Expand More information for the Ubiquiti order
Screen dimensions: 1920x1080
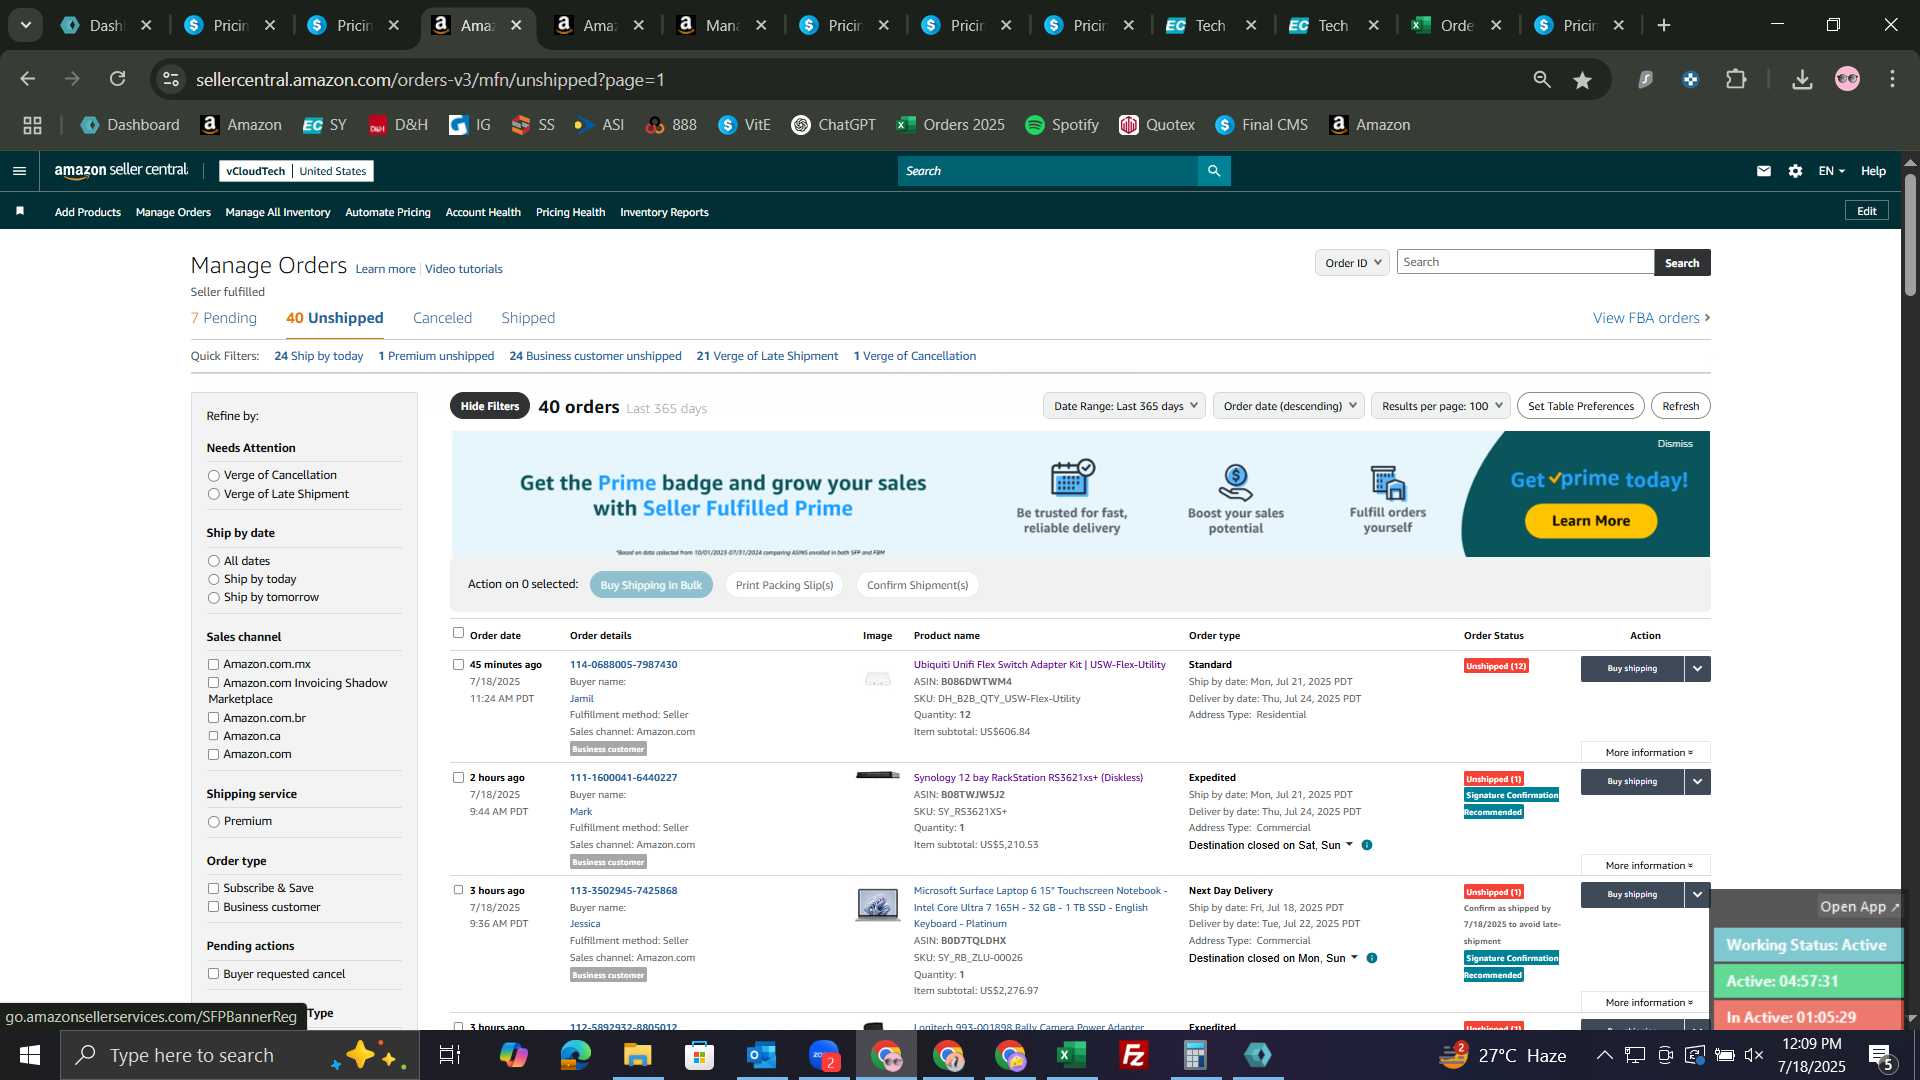pos(1646,753)
